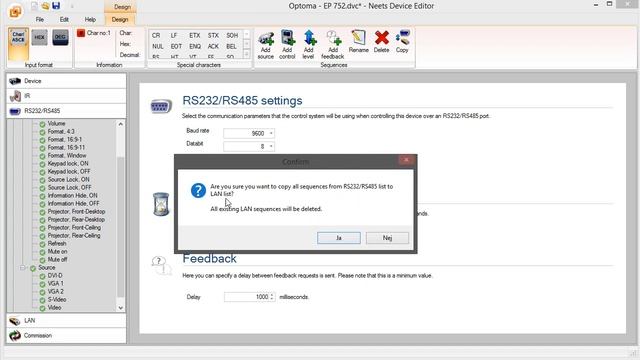Viewport: 640px width, 360px height.
Task: Select Source Lock, OFF tree item
Action: pyautogui.click(x=69, y=187)
